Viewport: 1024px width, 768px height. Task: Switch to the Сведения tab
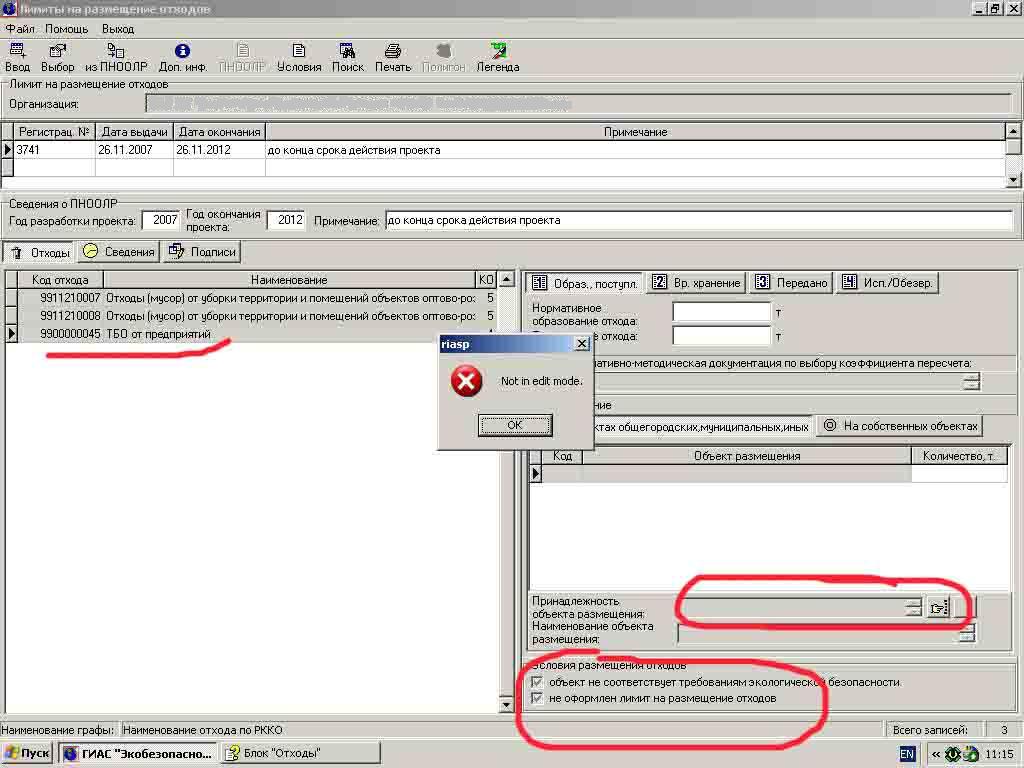pos(119,252)
